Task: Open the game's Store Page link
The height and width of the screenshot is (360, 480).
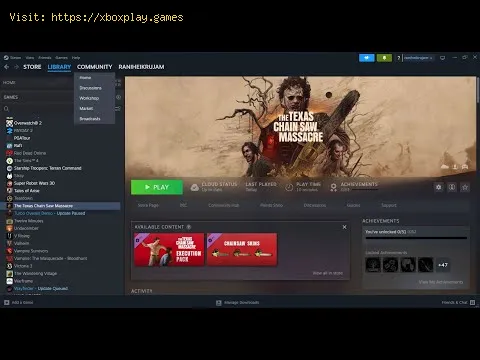Action: pos(148,205)
